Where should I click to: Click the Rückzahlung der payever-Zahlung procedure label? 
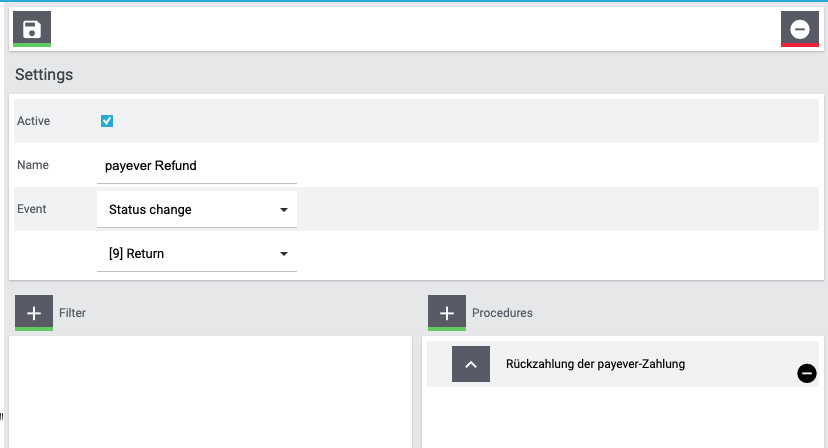[x=595, y=364]
